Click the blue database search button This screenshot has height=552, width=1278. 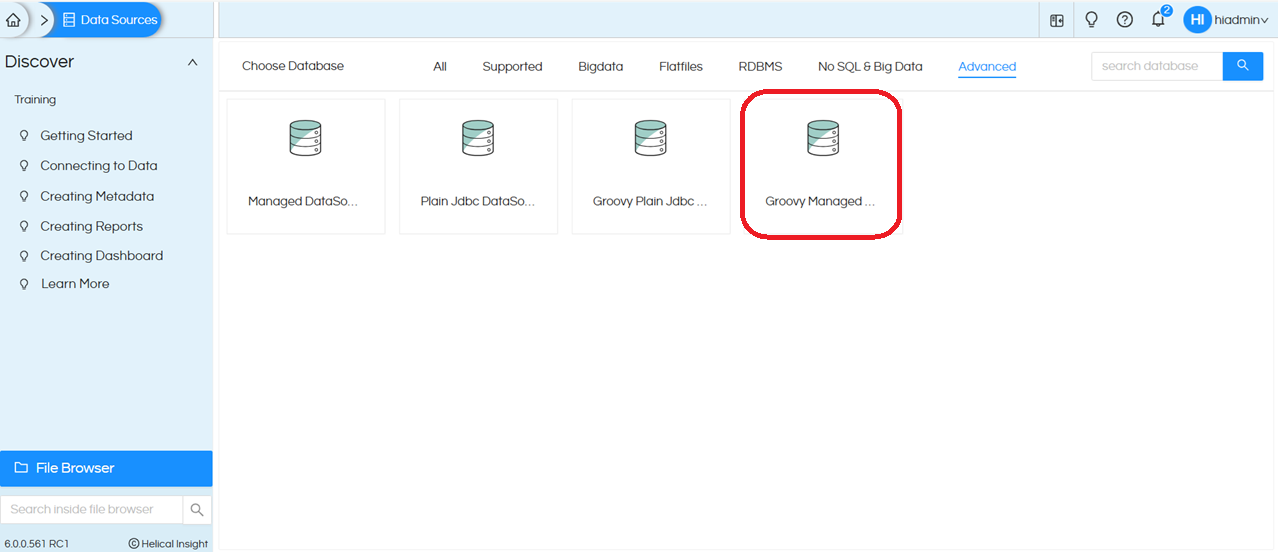click(1243, 66)
